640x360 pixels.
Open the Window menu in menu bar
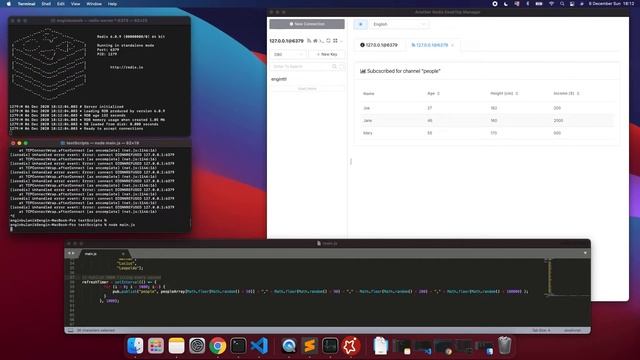click(94, 4)
